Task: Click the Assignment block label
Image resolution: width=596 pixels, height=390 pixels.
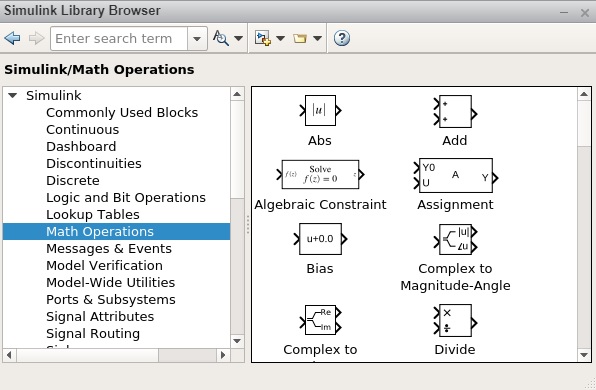Action: (x=455, y=205)
